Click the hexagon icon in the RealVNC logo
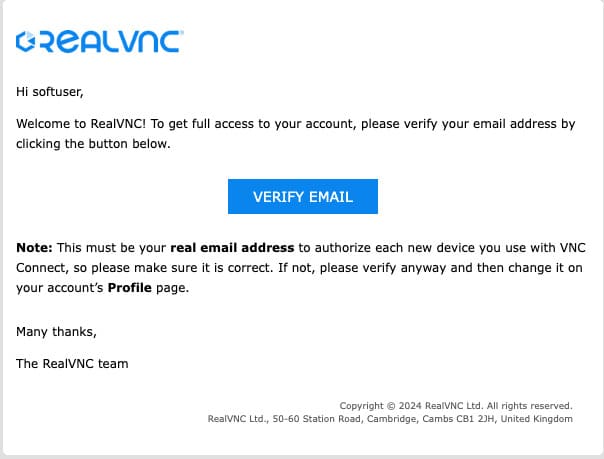The image size is (604, 459). click(26, 42)
